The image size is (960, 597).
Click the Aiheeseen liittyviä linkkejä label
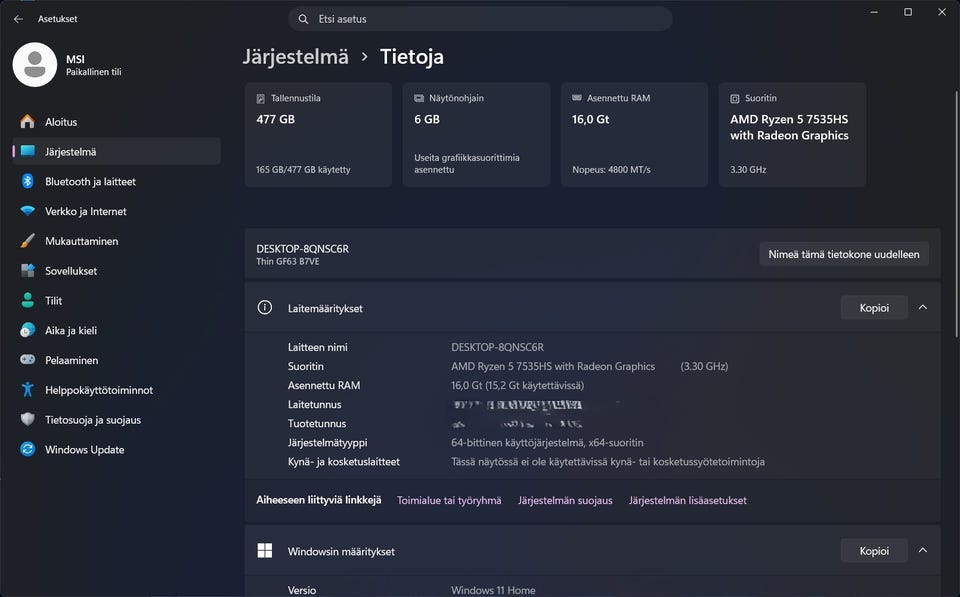[318, 500]
